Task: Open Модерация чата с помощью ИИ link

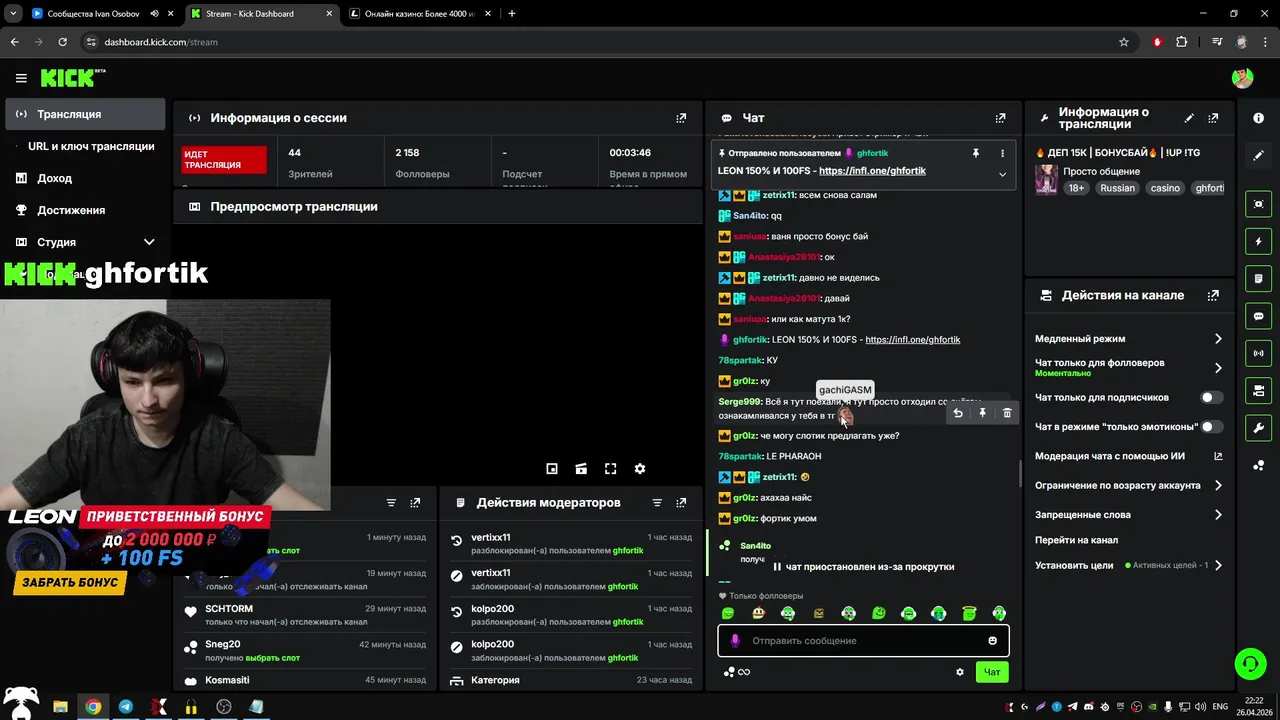Action: [1128, 456]
